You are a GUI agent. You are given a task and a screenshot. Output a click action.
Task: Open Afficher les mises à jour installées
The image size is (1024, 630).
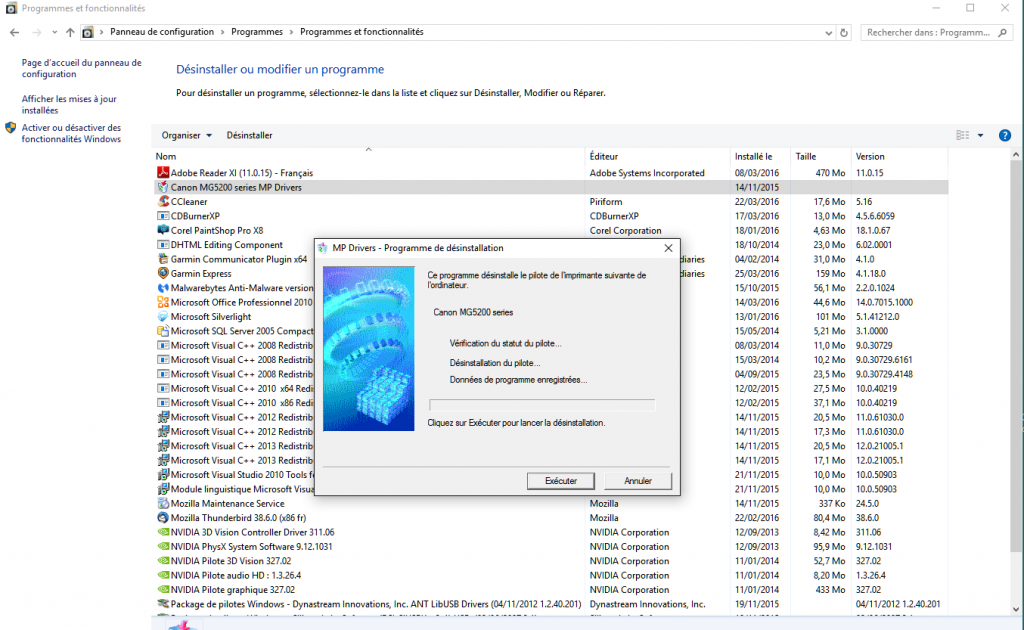pyautogui.click(x=69, y=104)
